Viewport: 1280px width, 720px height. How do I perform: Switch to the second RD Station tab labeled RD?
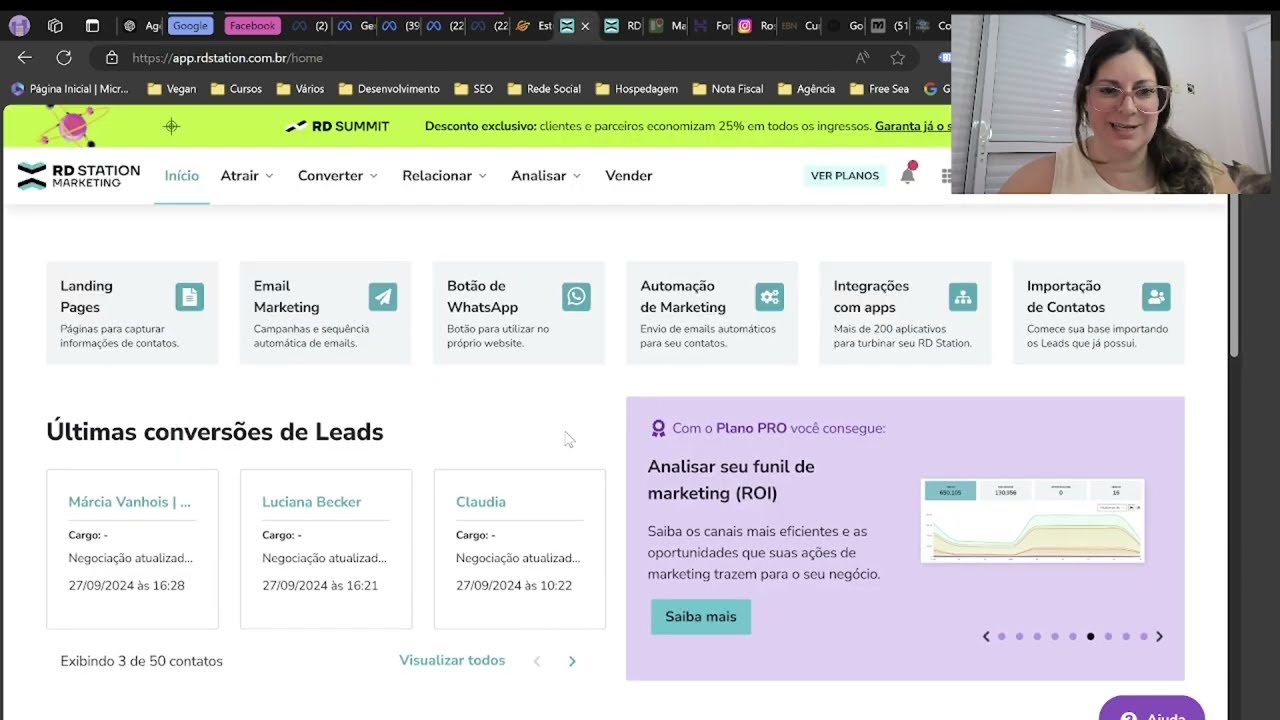(624, 26)
